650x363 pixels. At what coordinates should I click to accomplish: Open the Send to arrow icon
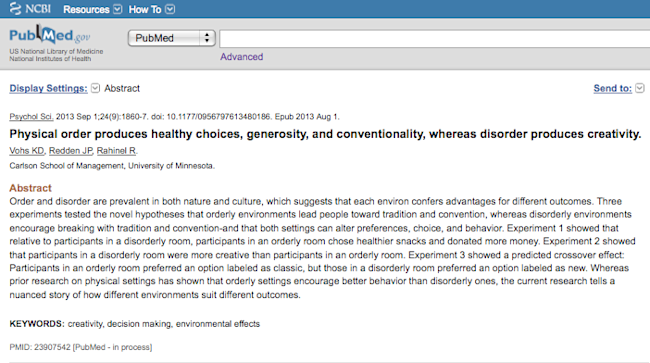[x=640, y=88]
